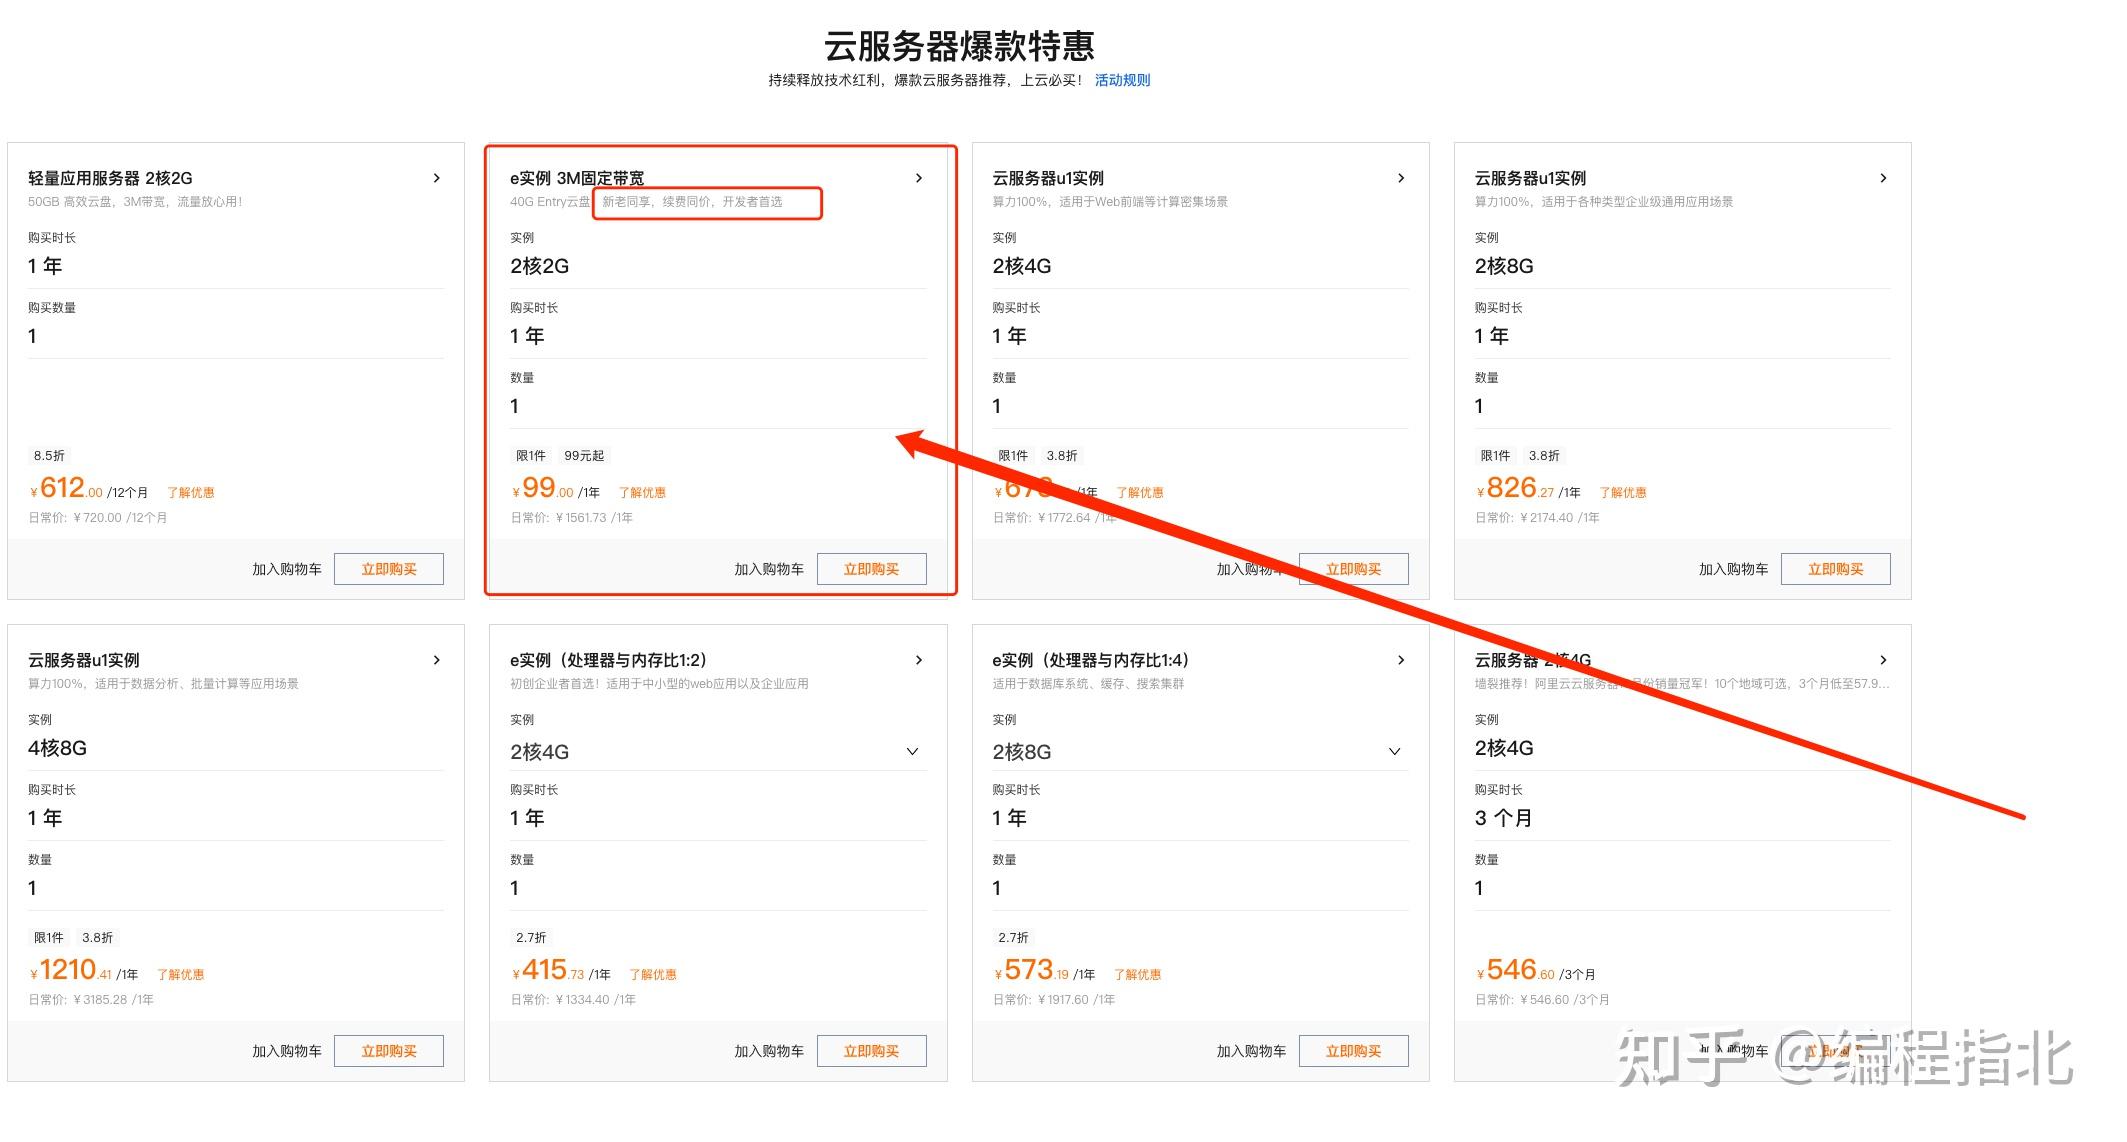Screen dimensions: 2127x1142
Task: Buy now on u1实例 2核4G card
Action: click(1353, 569)
